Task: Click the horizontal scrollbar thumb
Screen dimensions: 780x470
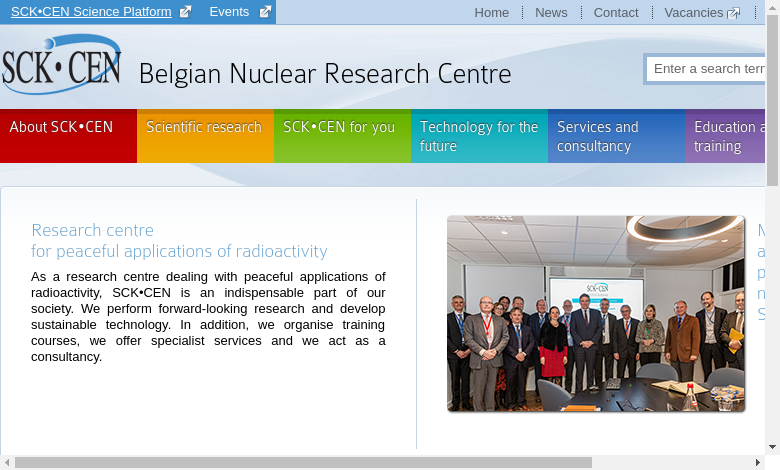Action: click(x=303, y=463)
